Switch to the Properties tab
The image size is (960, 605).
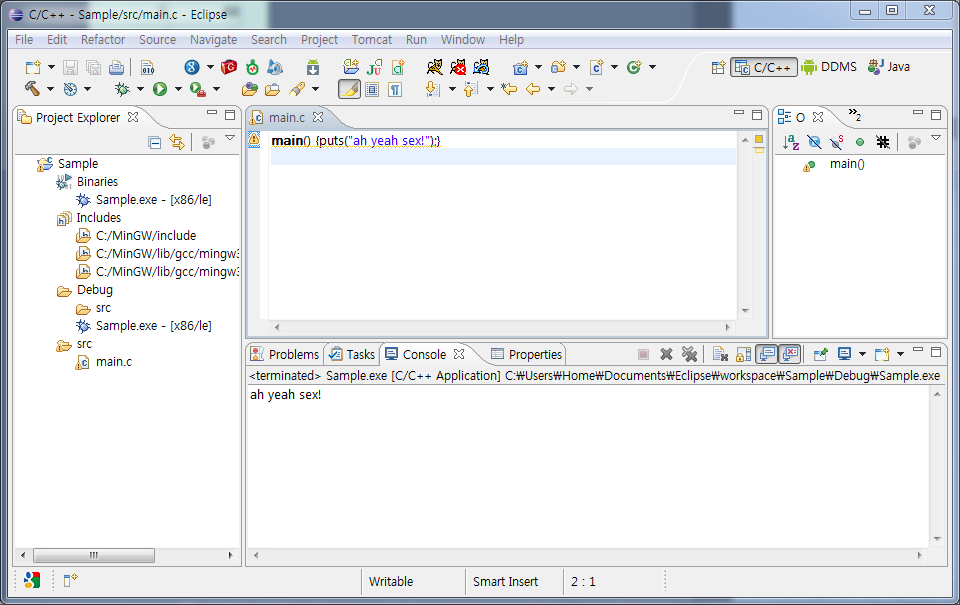click(x=527, y=355)
